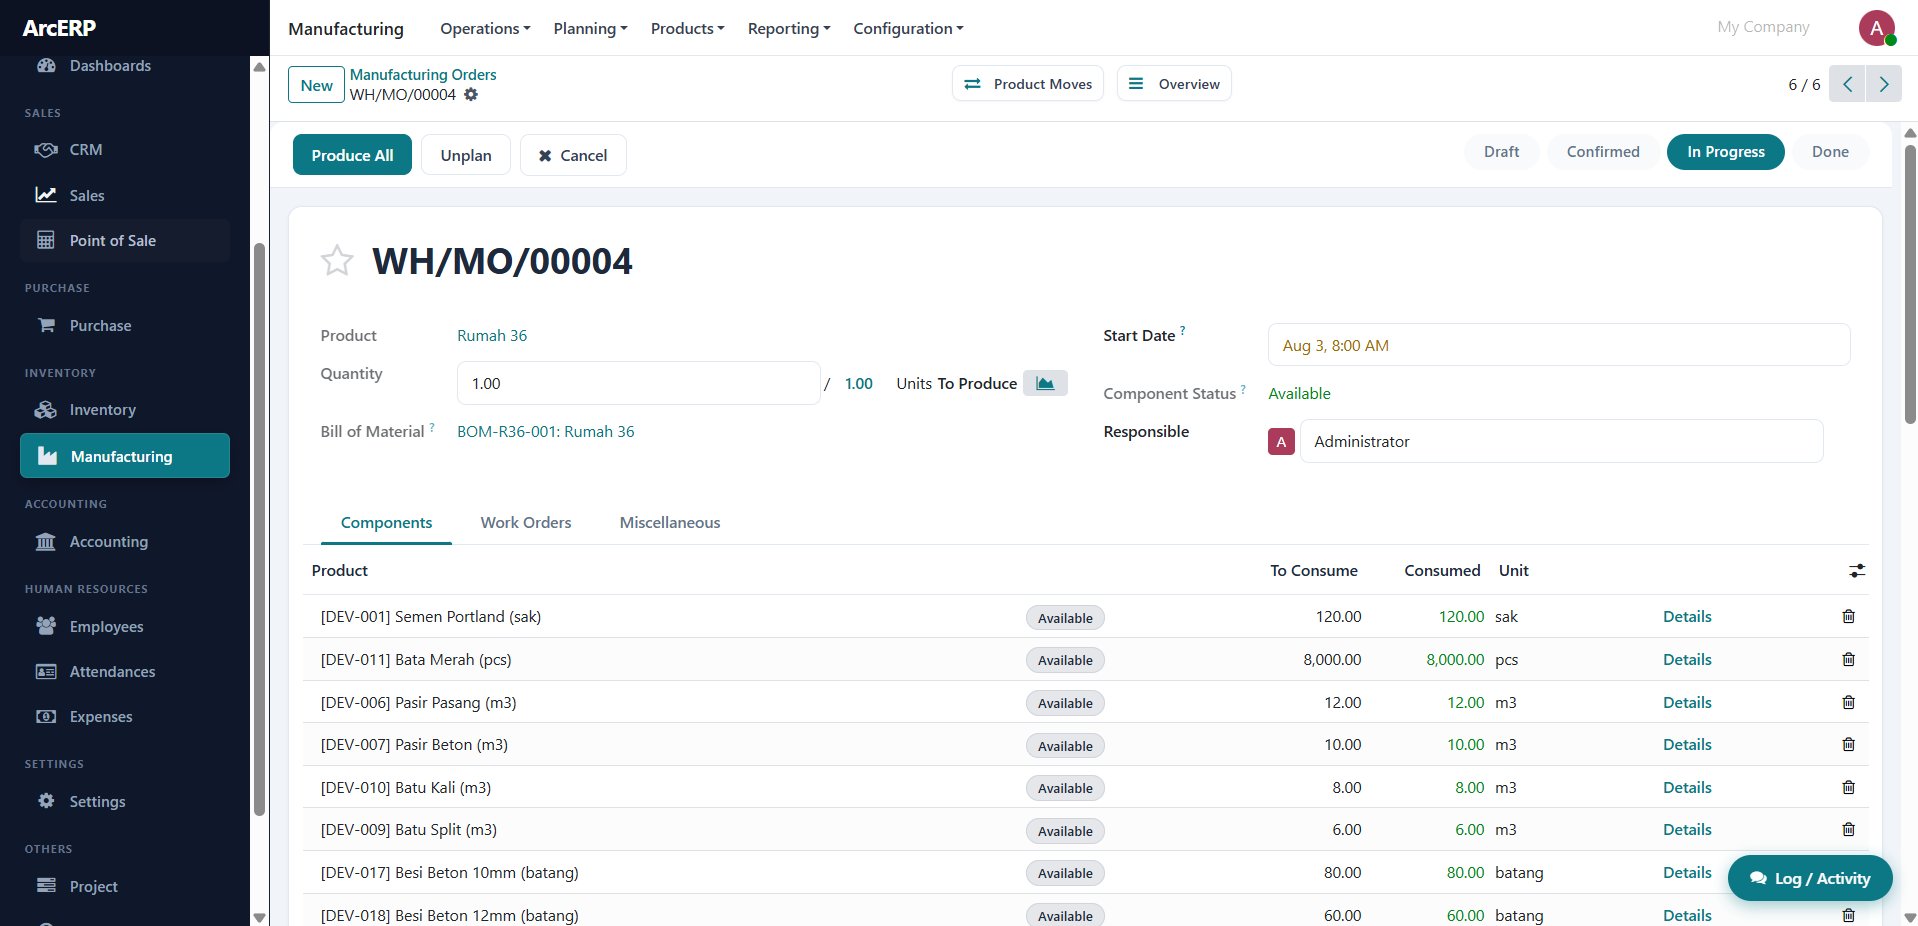Click the Unplan button

coord(466,155)
